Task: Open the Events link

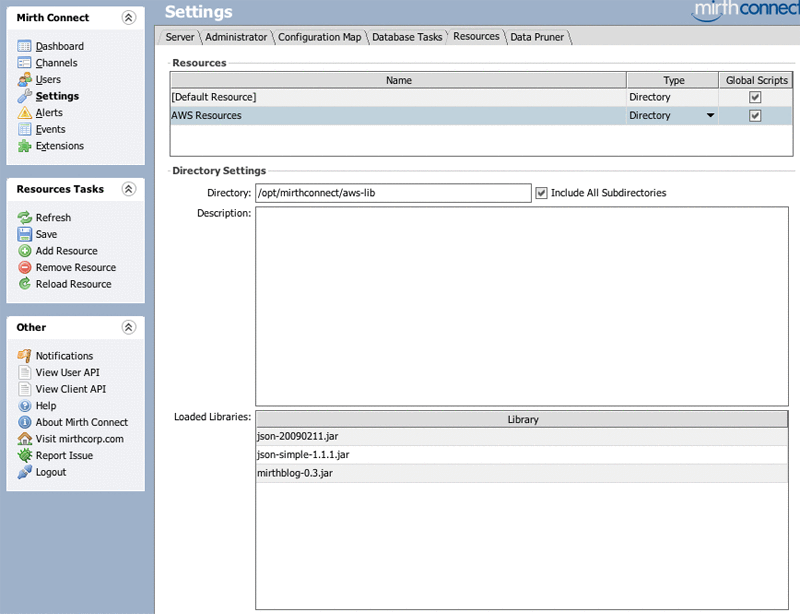Action: 51,129
